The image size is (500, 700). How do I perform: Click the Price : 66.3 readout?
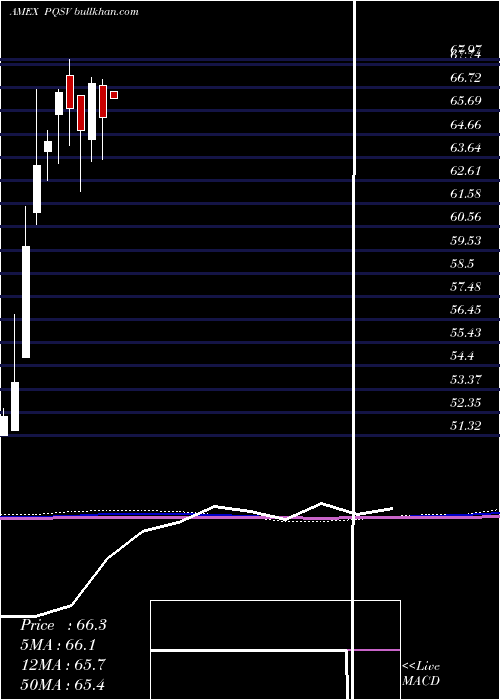63,625
